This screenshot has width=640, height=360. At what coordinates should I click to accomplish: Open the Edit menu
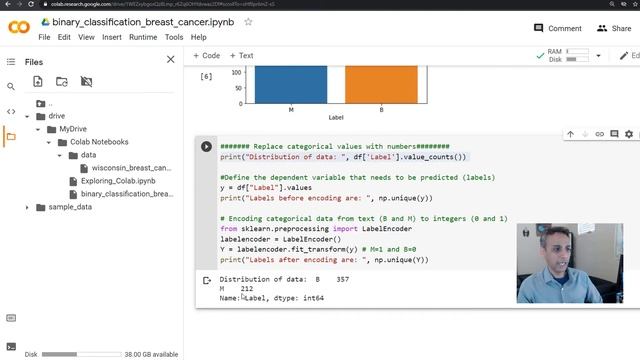click(64, 37)
